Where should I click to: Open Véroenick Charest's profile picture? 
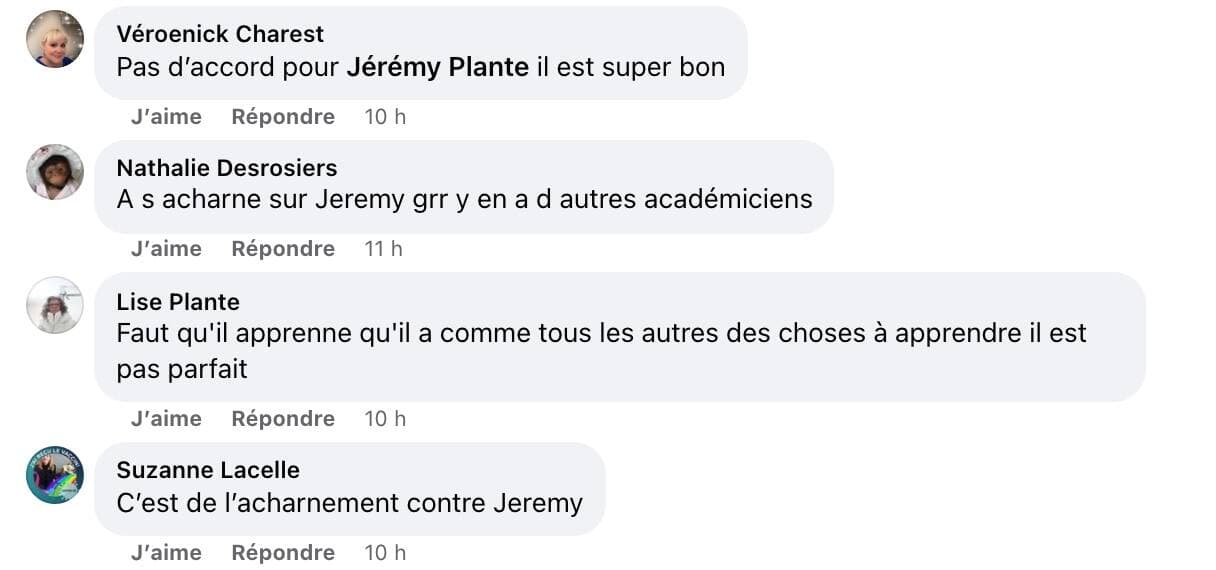click(x=55, y=39)
